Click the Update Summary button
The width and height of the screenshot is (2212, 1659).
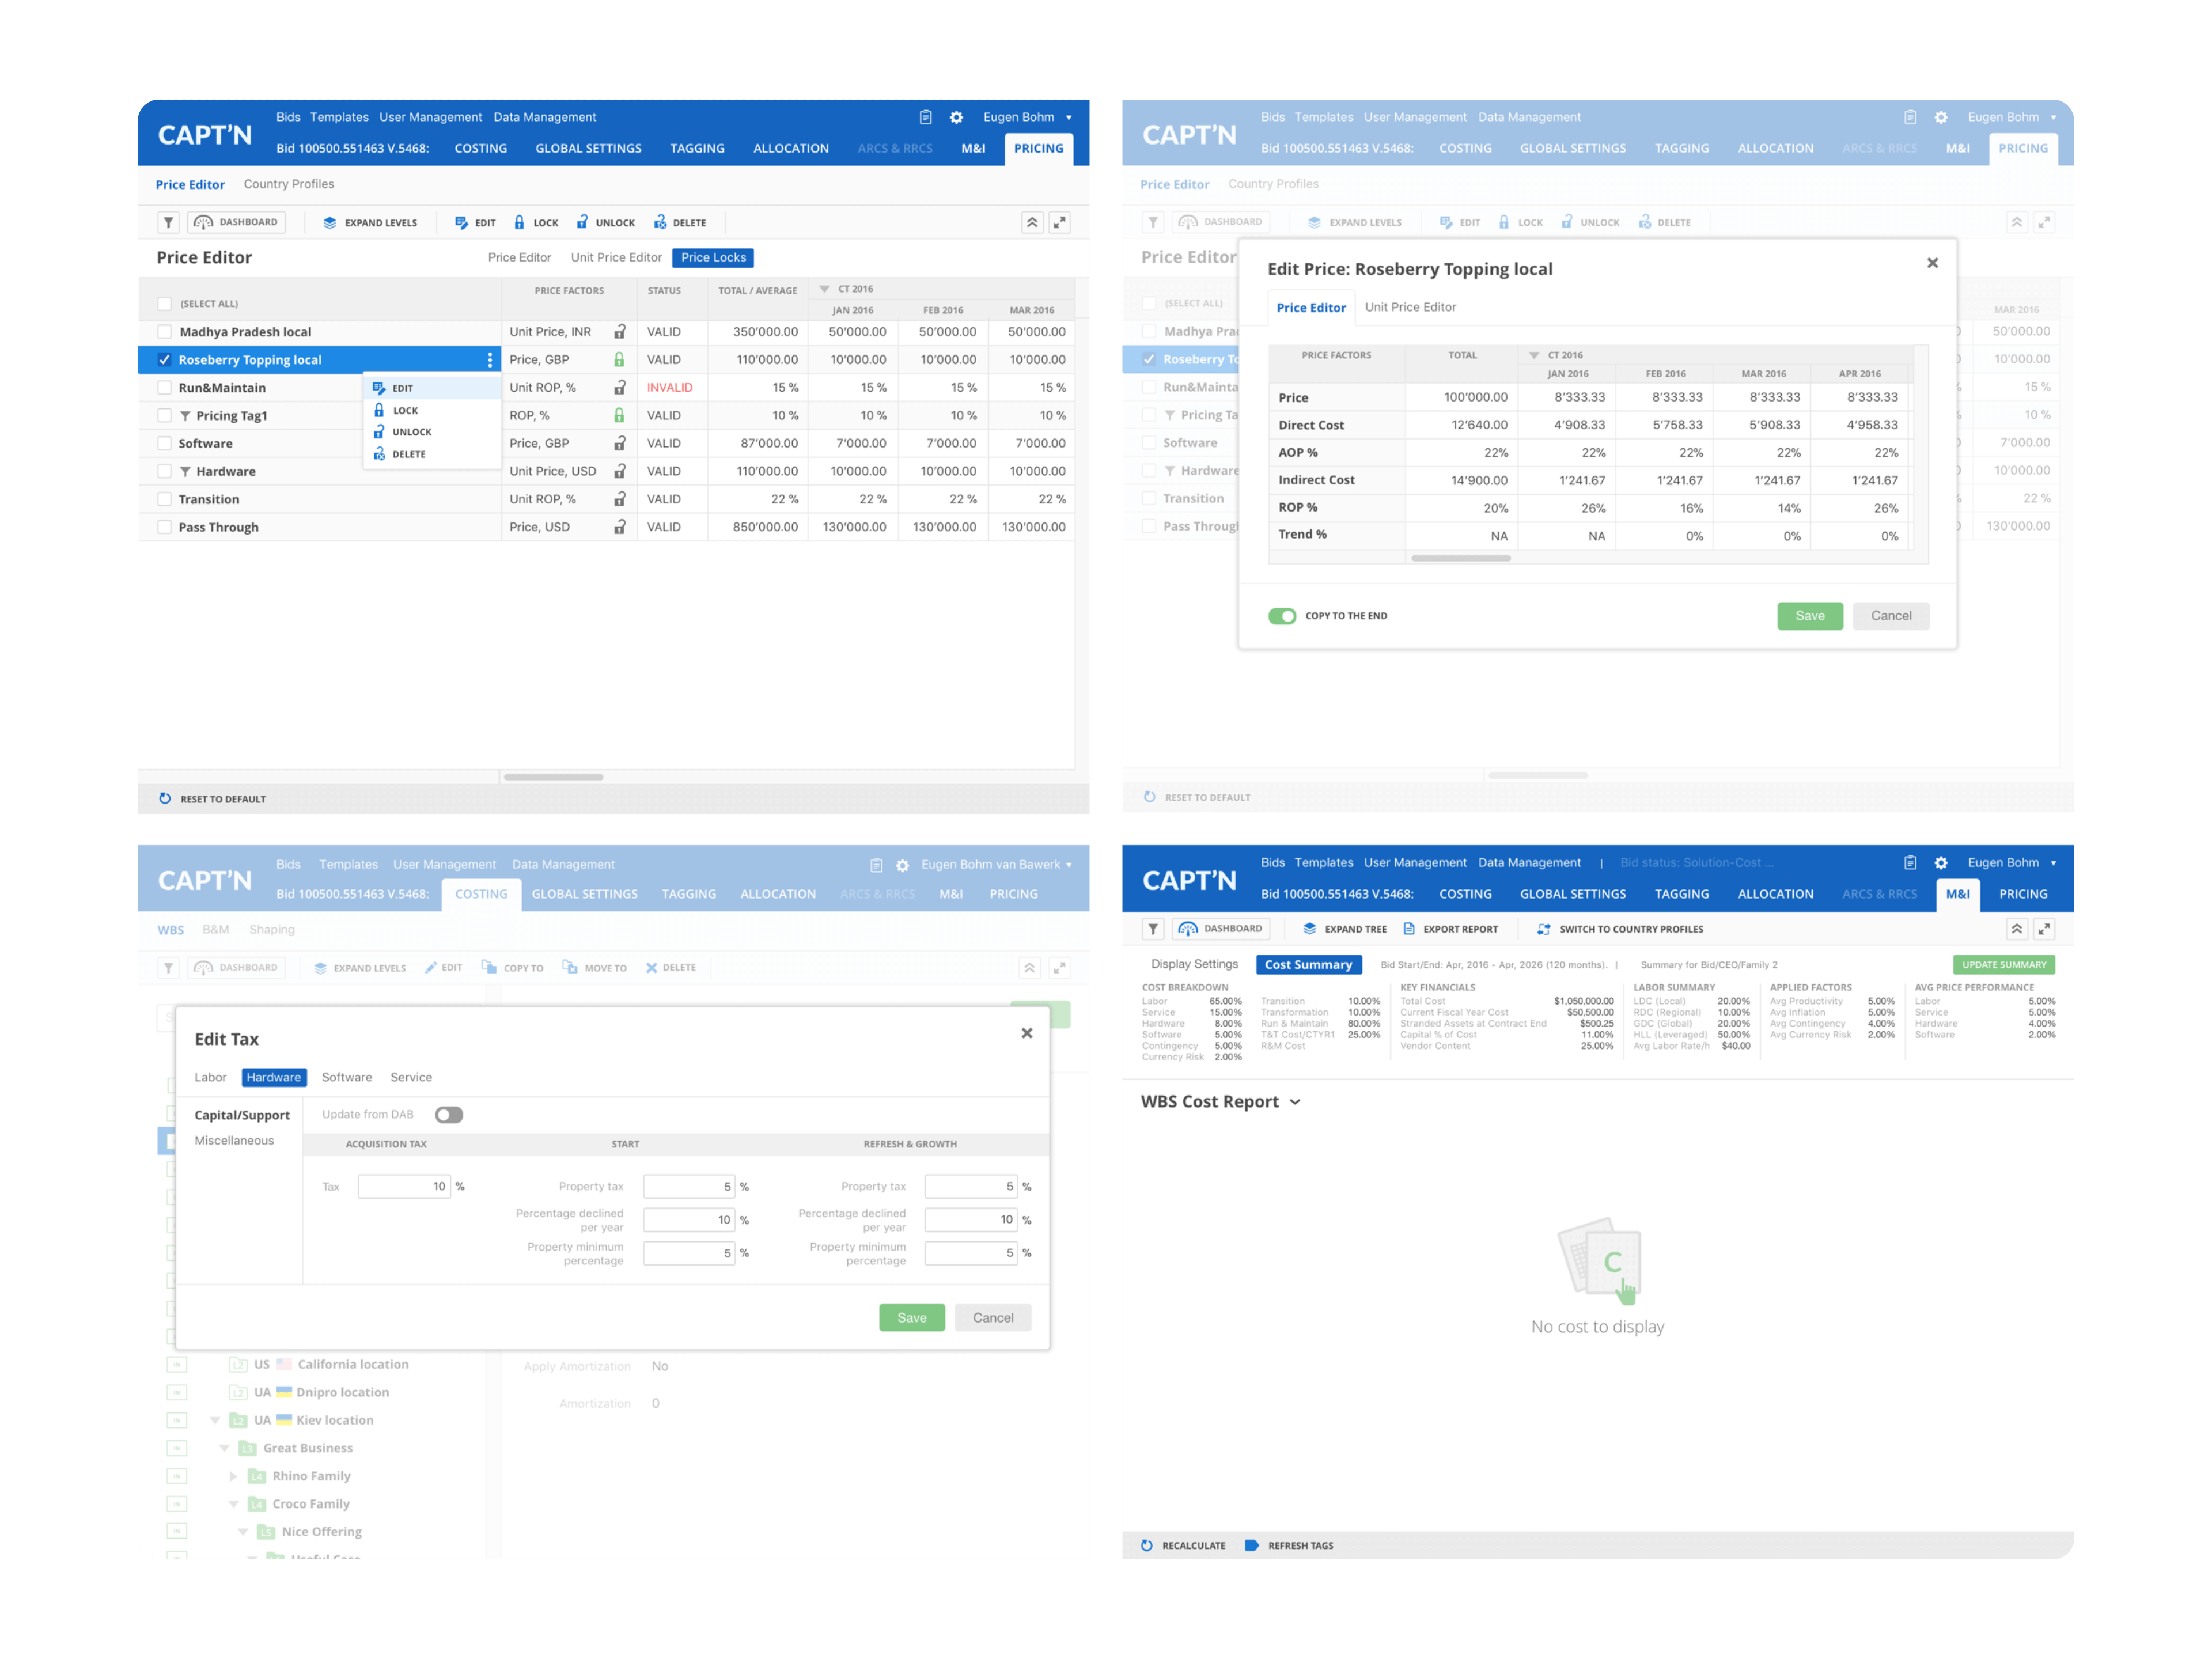pos(2003,965)
